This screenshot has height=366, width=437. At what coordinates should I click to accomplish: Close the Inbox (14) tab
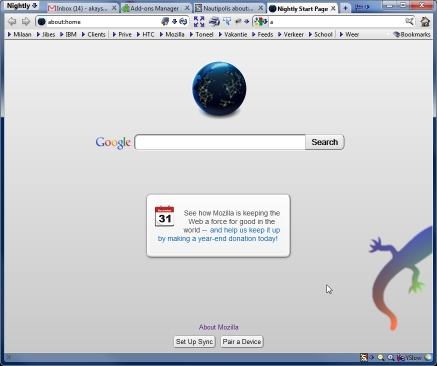click(x=114, y=8)
